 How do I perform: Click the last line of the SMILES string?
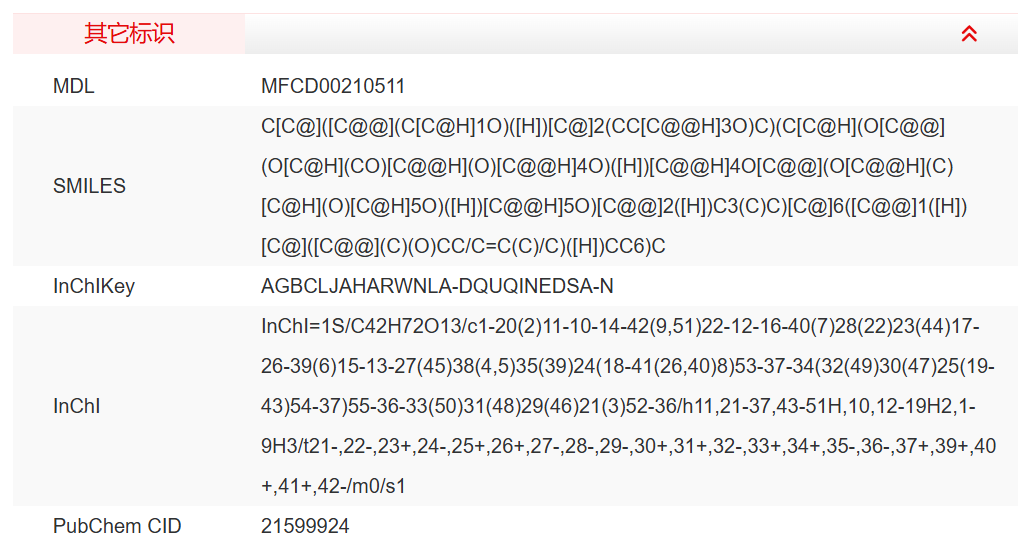[x=463, y=247]
